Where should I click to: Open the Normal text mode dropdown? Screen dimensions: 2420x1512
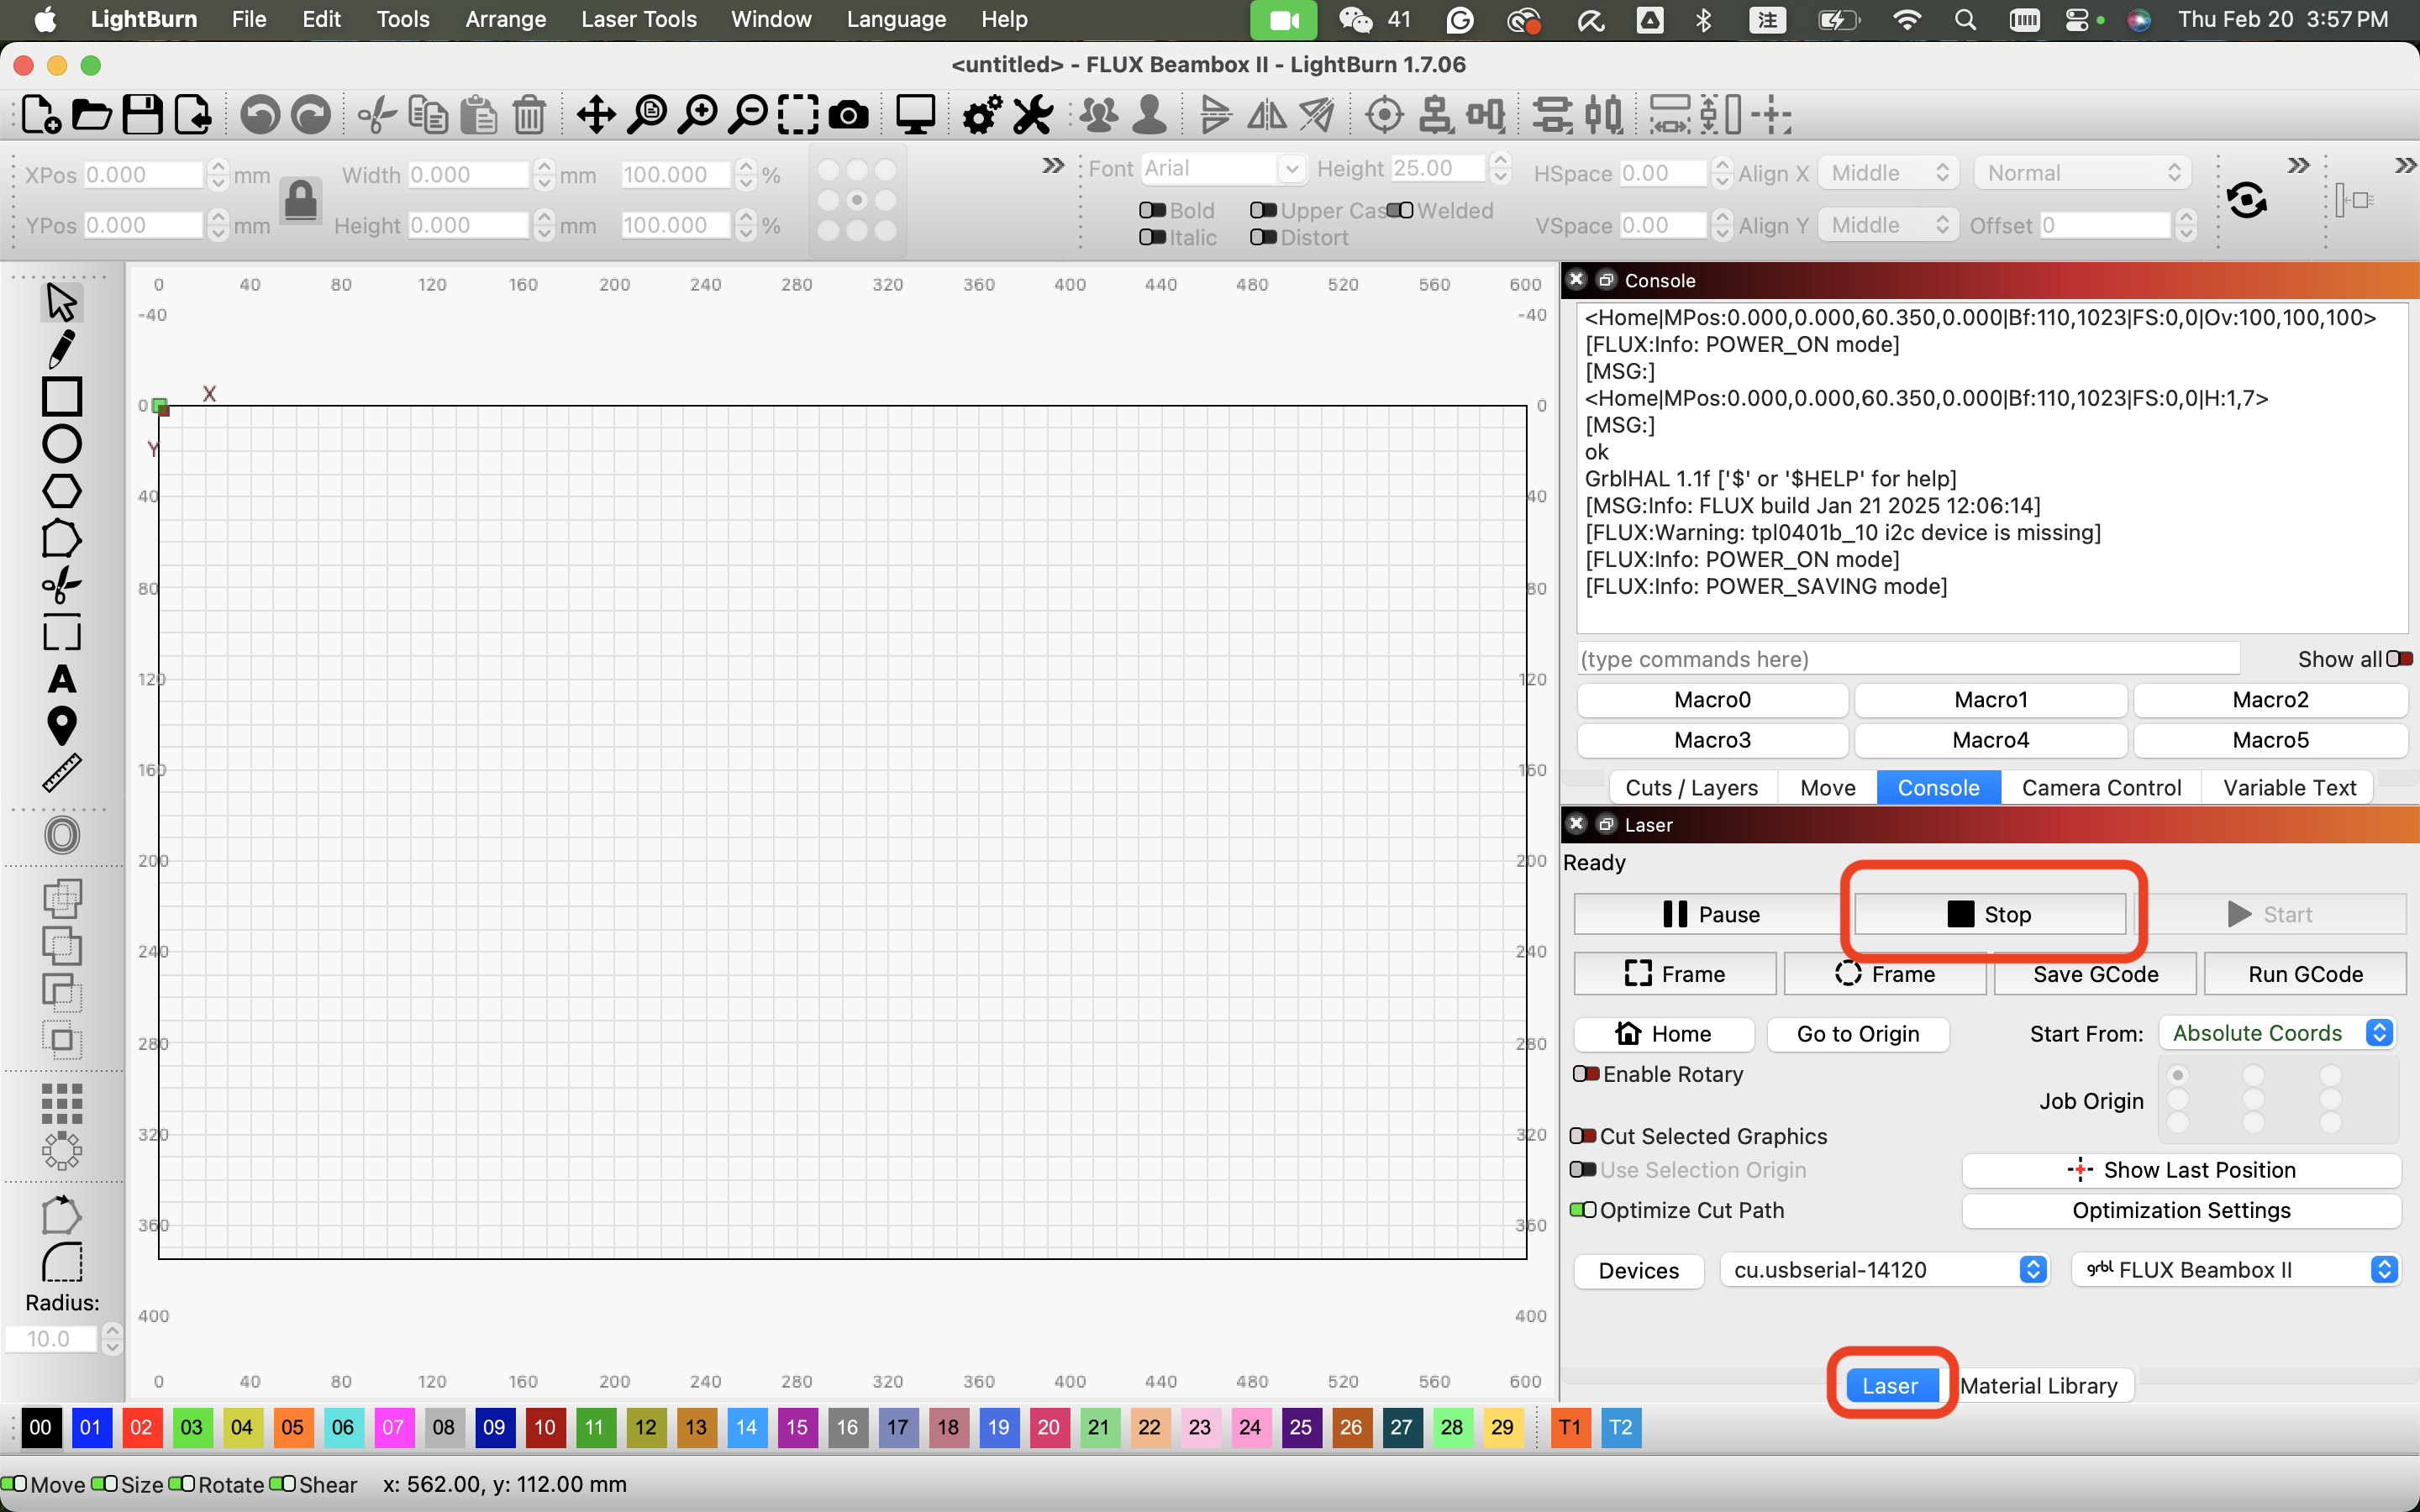tap(2083, 173)
